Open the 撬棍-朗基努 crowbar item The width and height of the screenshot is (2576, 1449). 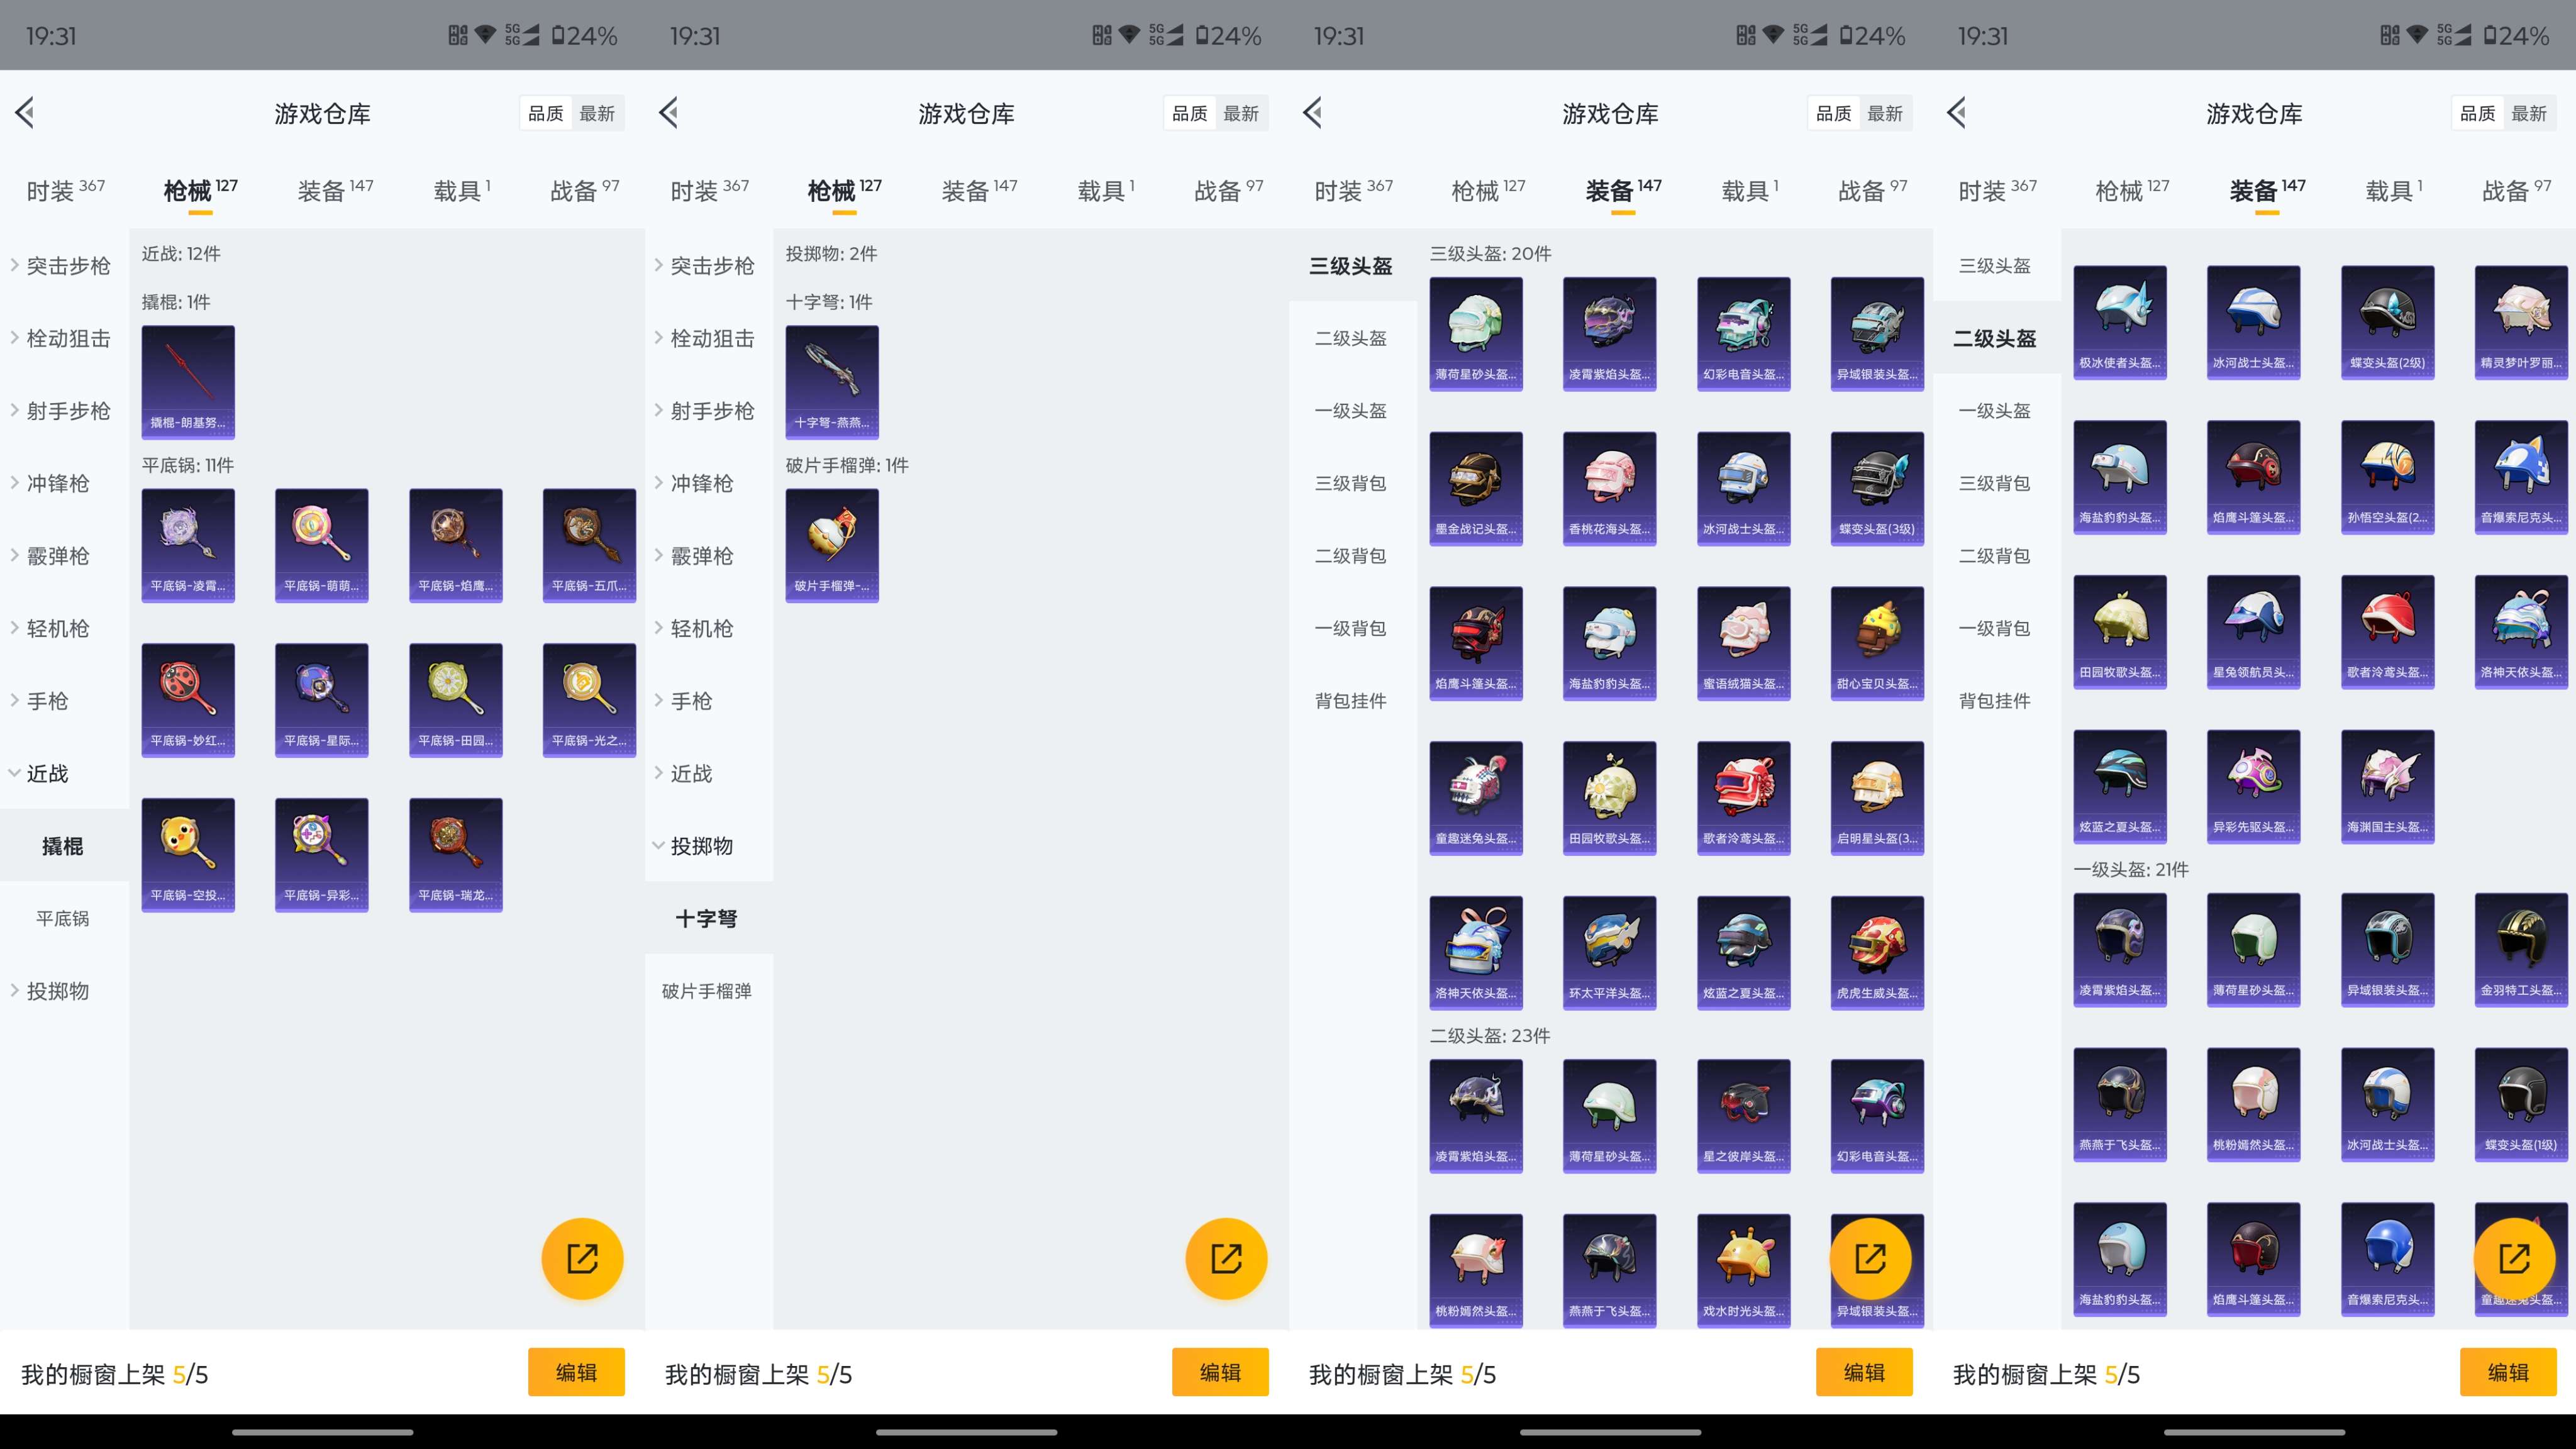[188, 382]
